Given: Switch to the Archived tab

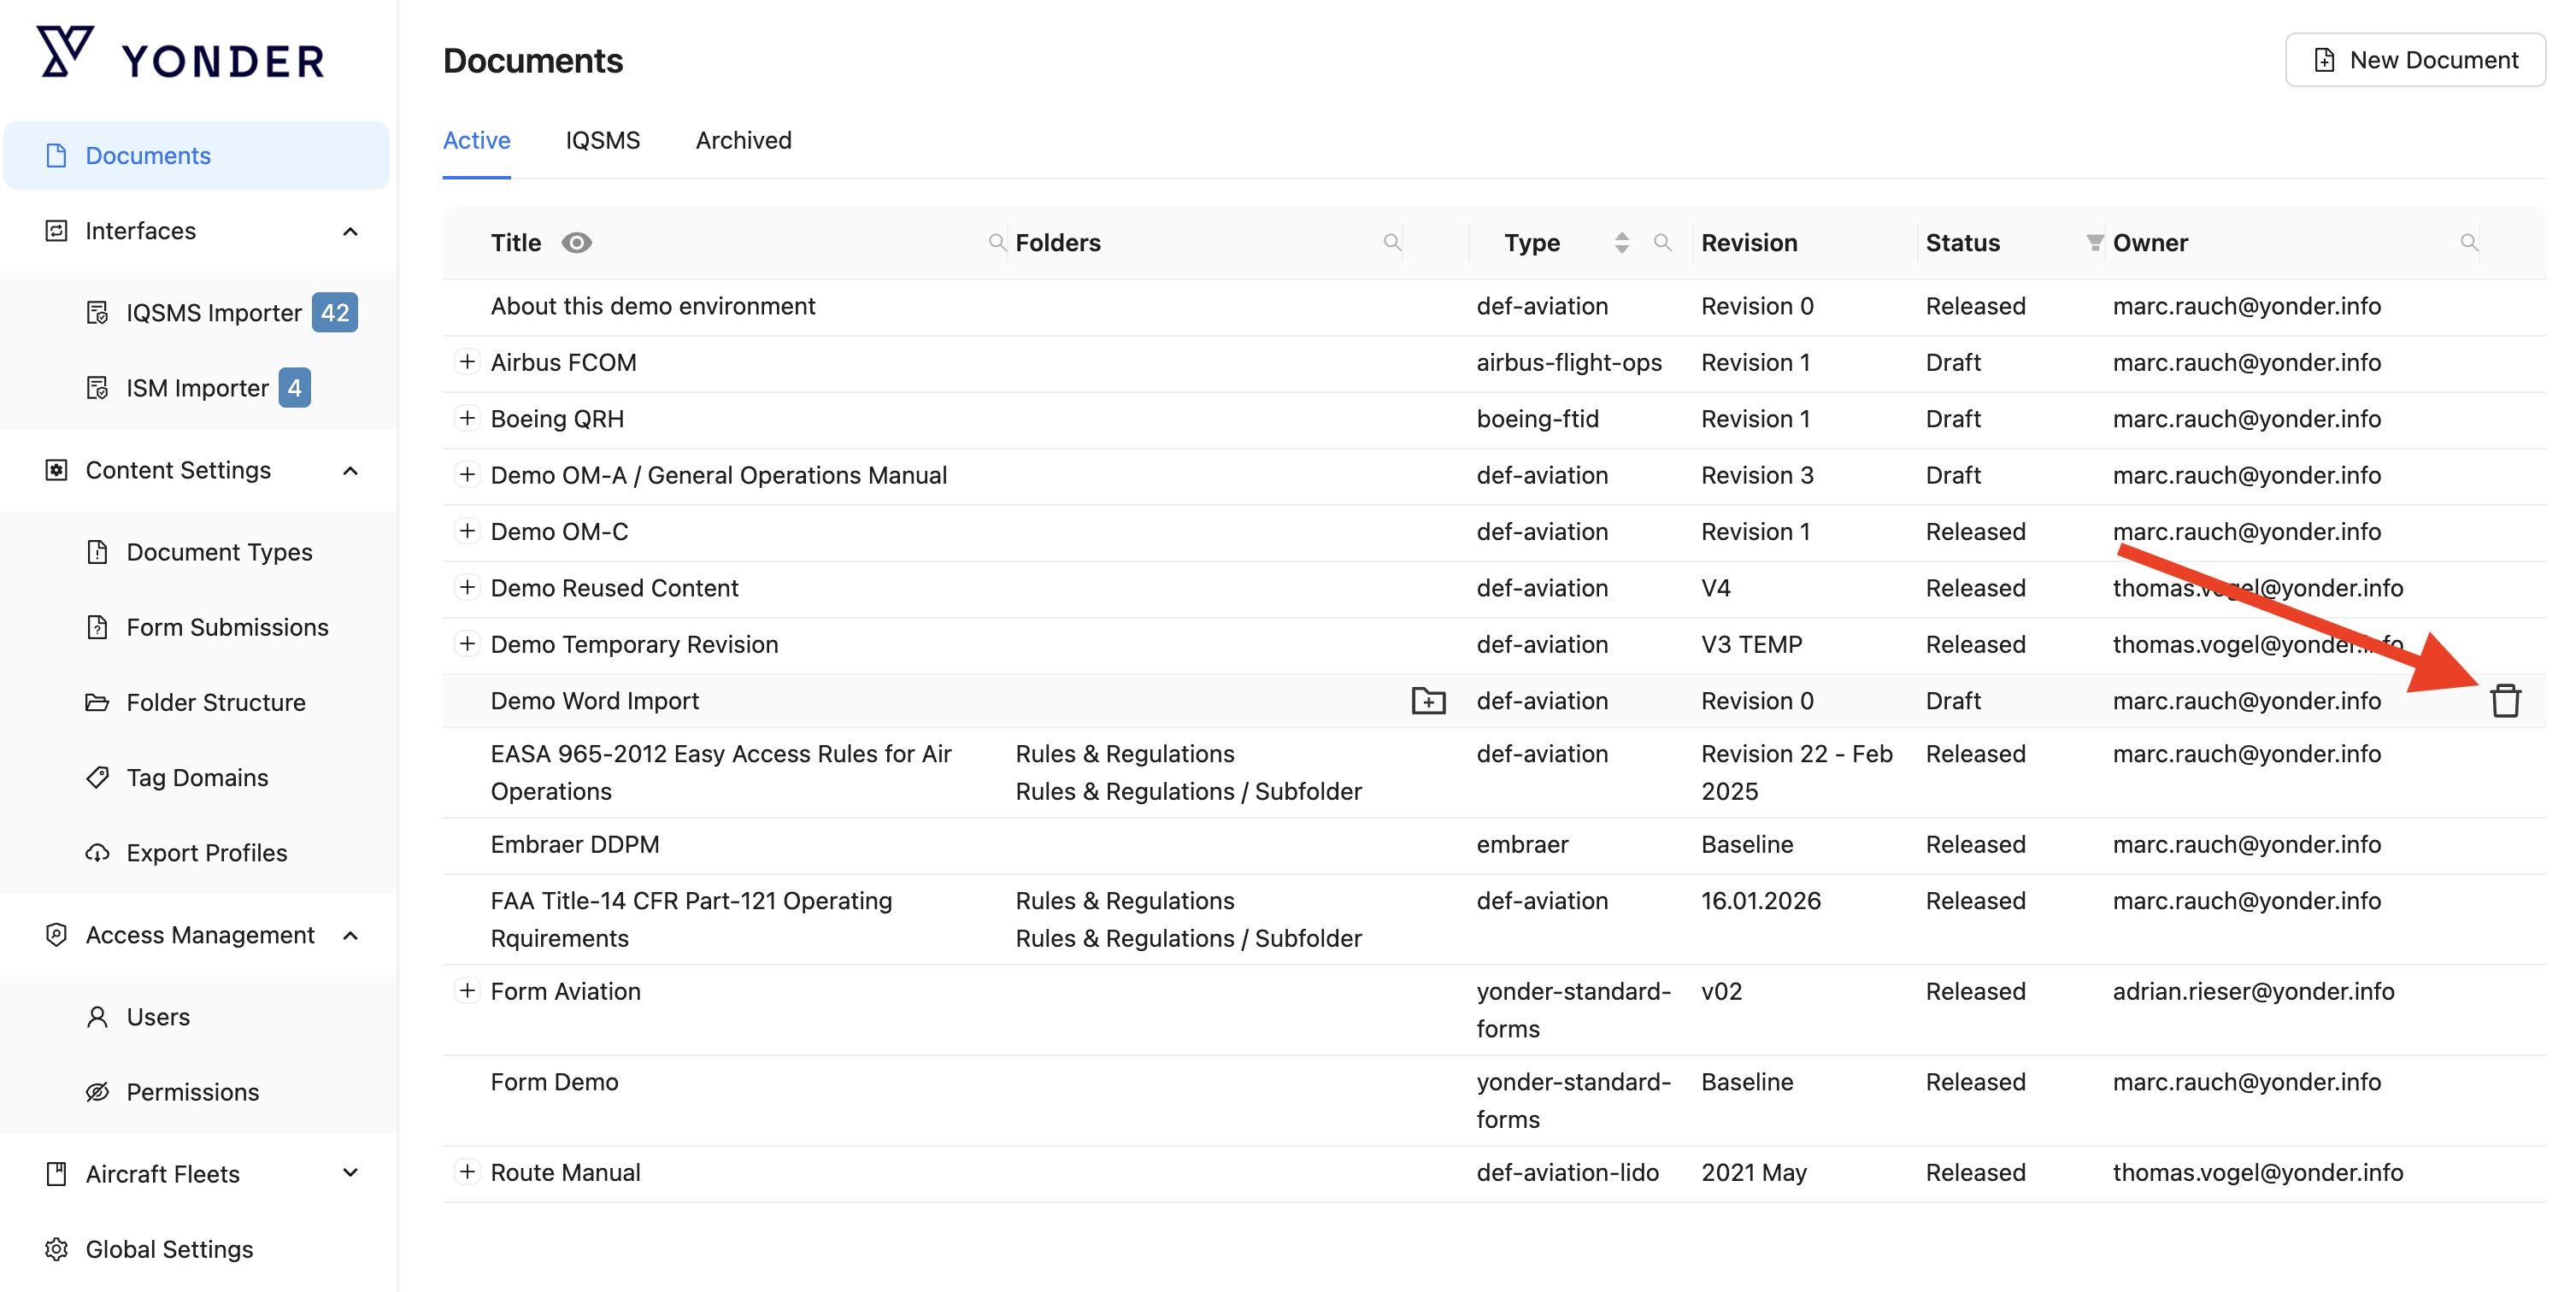Looking at the screenshot, I should click(x=743, y=140).
